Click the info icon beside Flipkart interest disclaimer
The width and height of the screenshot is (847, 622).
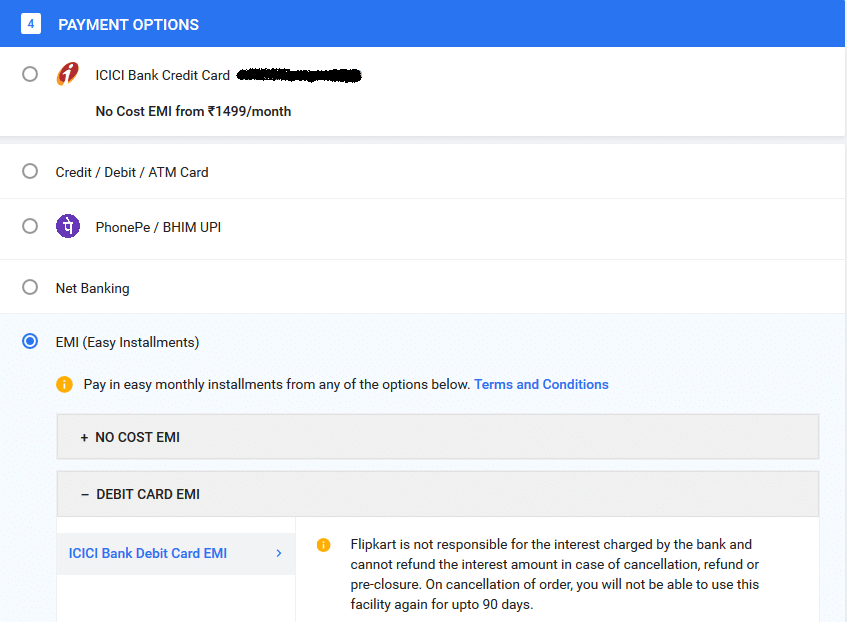[x=324, y=545]
